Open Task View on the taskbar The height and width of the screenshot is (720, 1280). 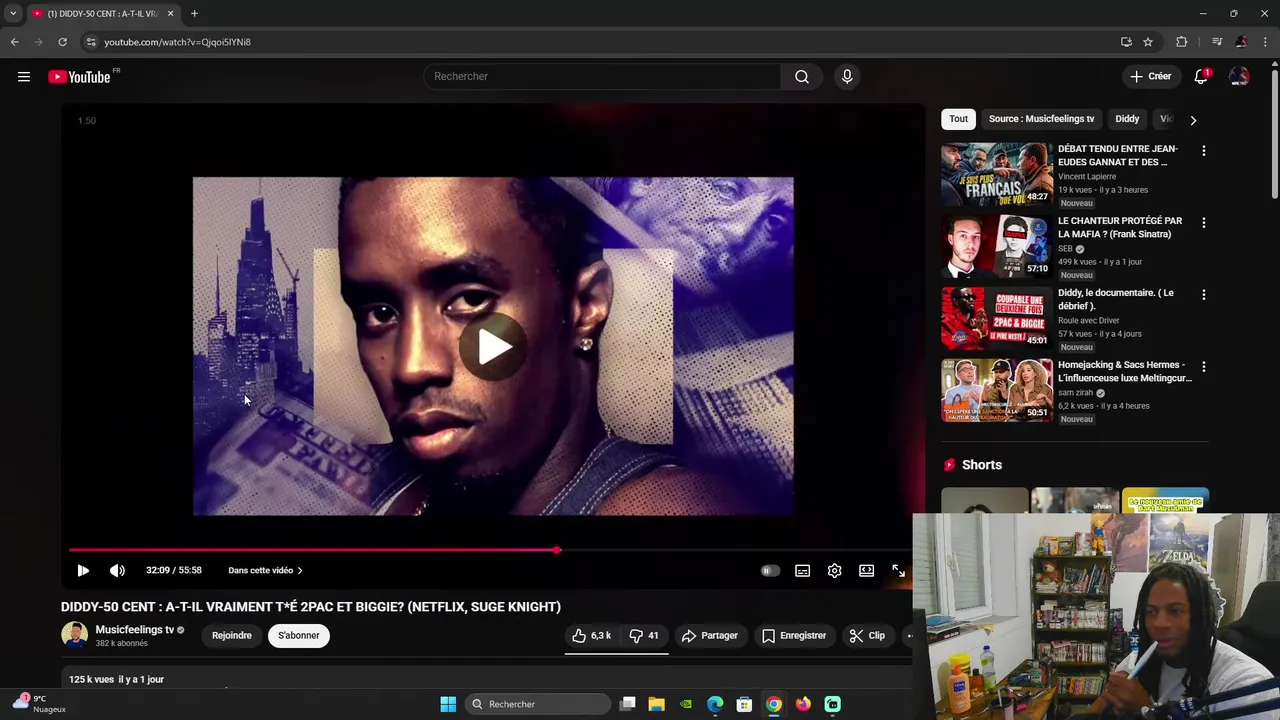click(627, 704)
